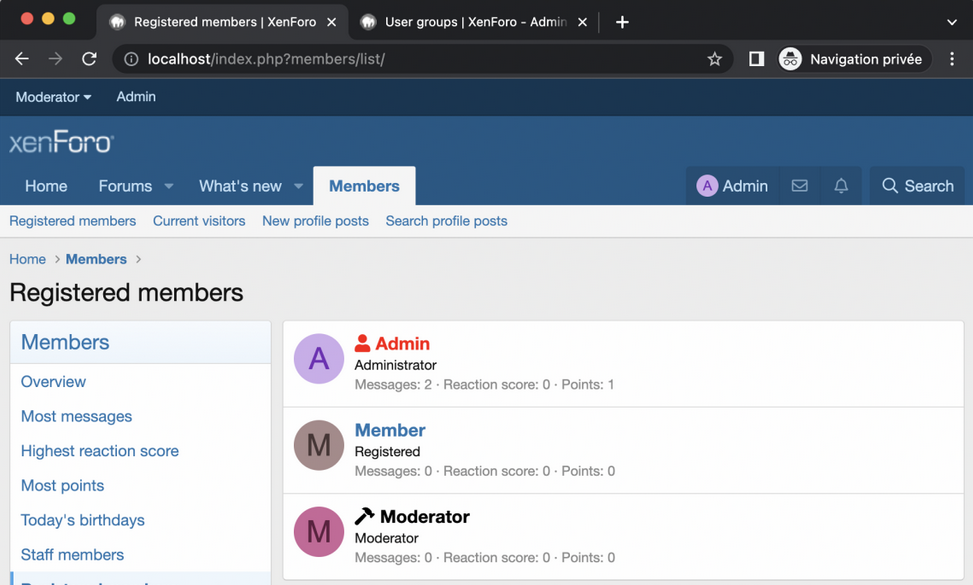This screenshot has width=973, height=585.
Task: Expand the What's new dropdown arrow
Action: tap(298, 186)
